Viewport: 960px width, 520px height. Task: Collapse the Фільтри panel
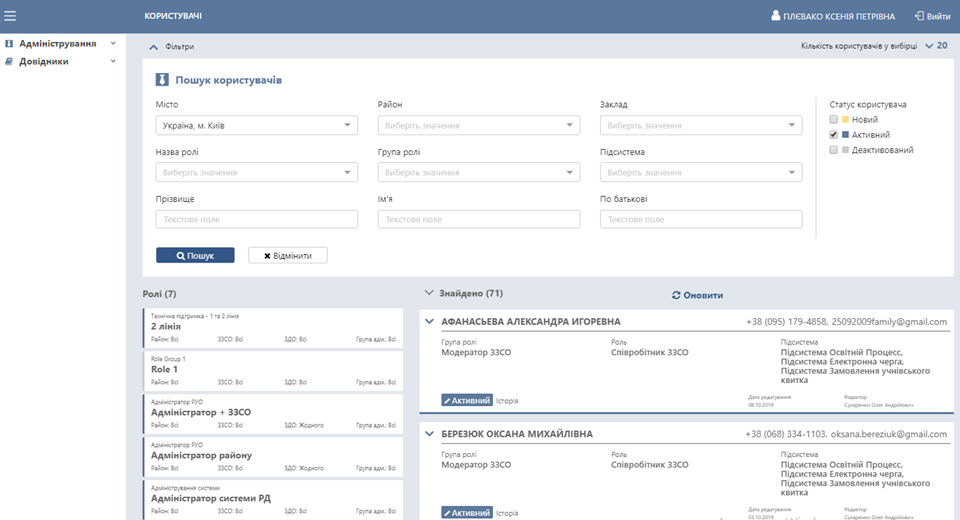[153, 47]
